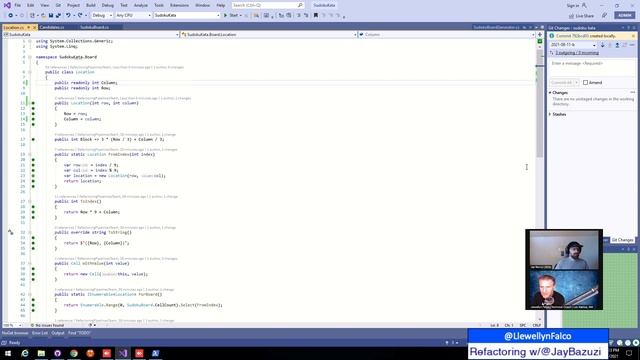The width and height of the screenshot is (640, 360).
Task: Click the Redo toolbar icon
Action: 80,16
